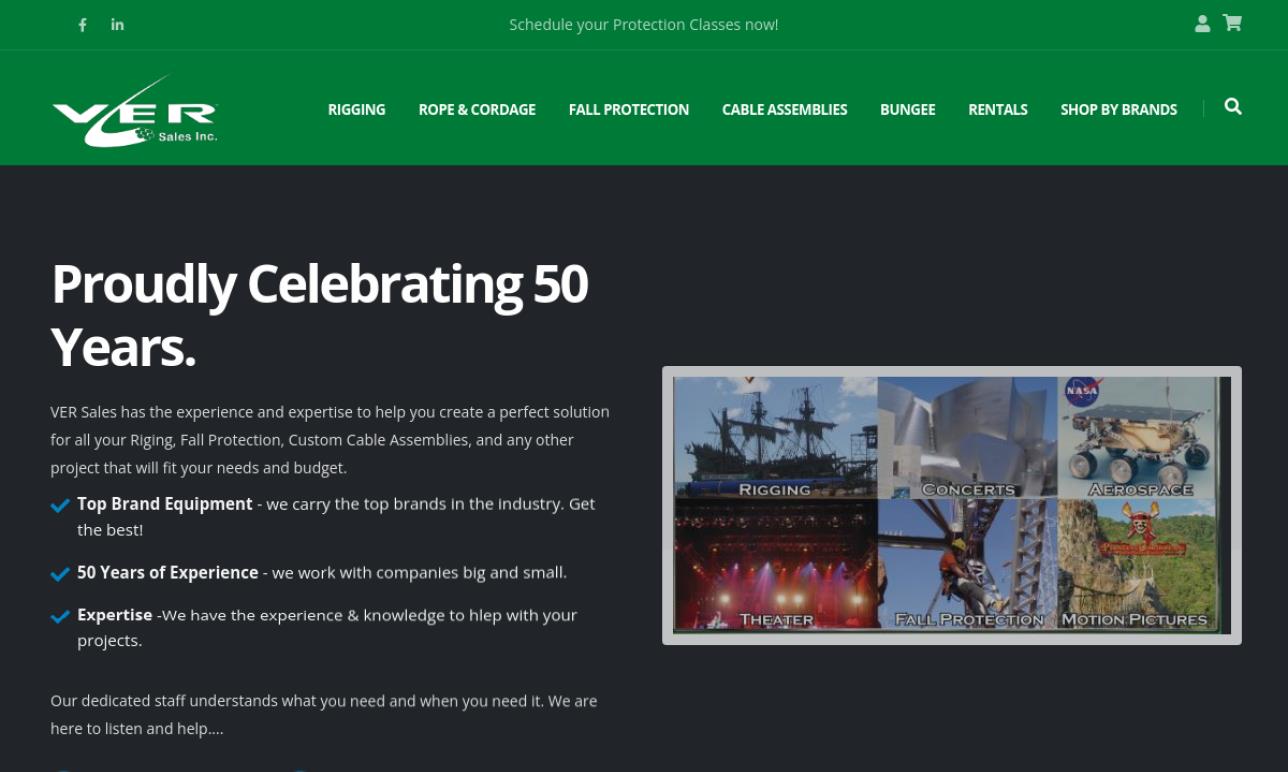
Task: Click the Rigging pirate ship image tile
Action: pos(775,437)
